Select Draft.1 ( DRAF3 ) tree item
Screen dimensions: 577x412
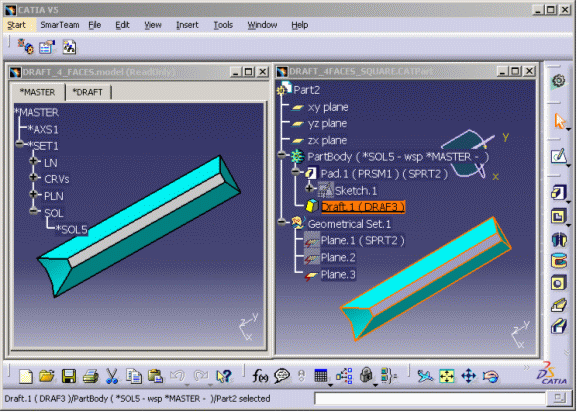click(363, 207)
